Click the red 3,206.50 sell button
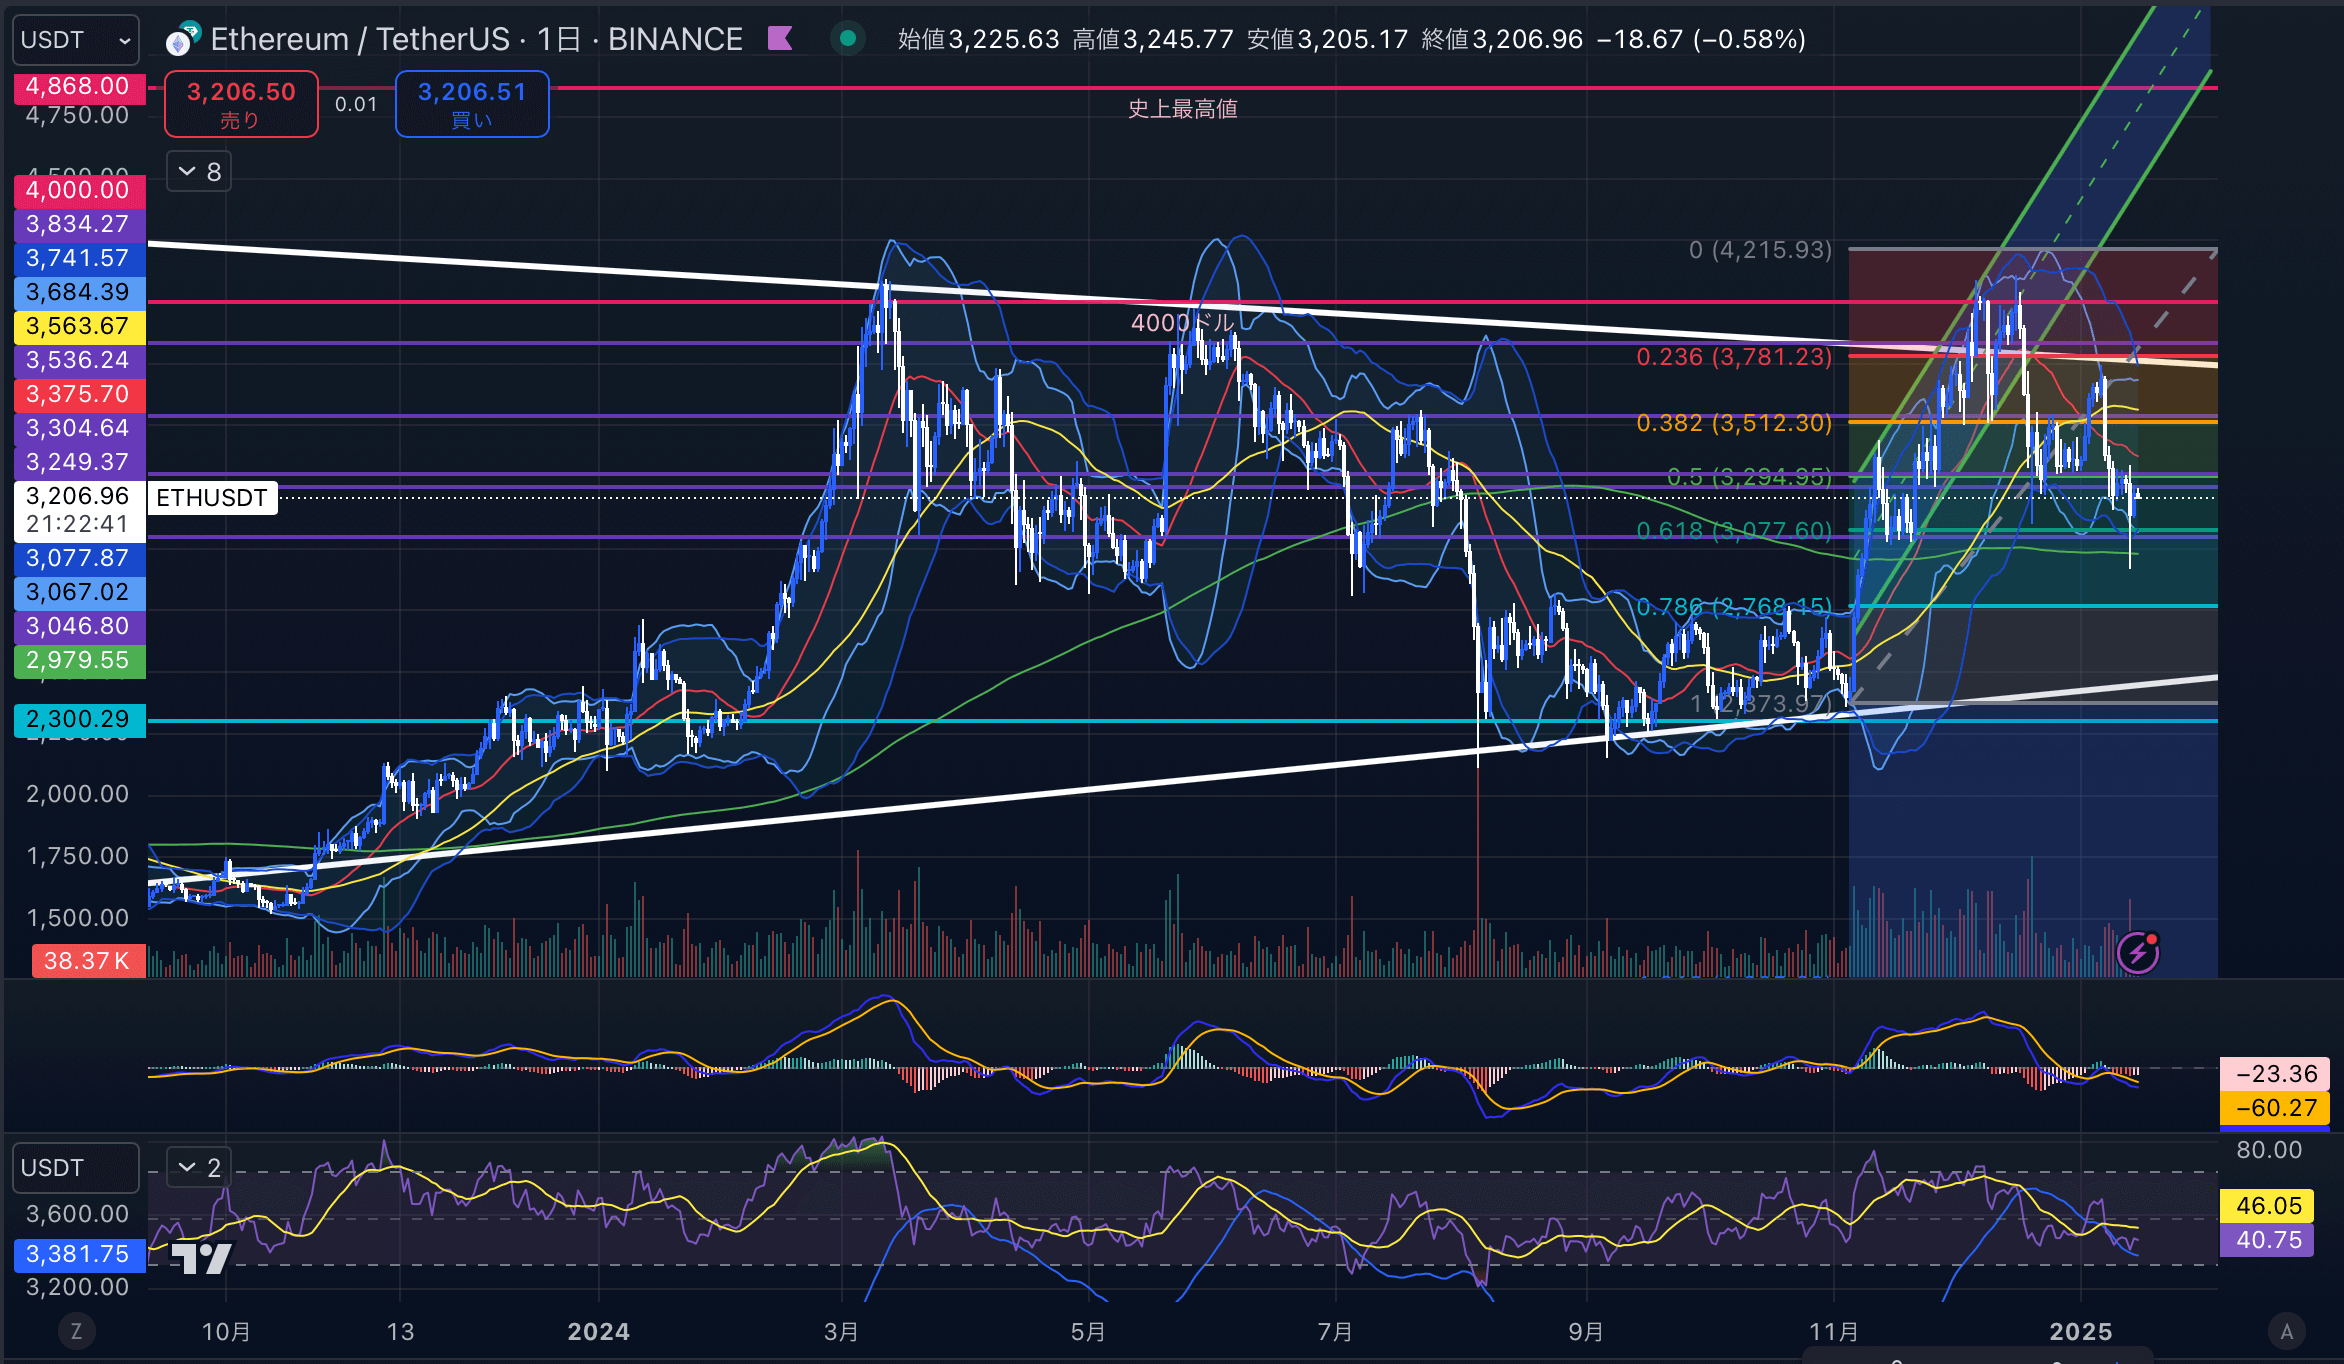 241,104
